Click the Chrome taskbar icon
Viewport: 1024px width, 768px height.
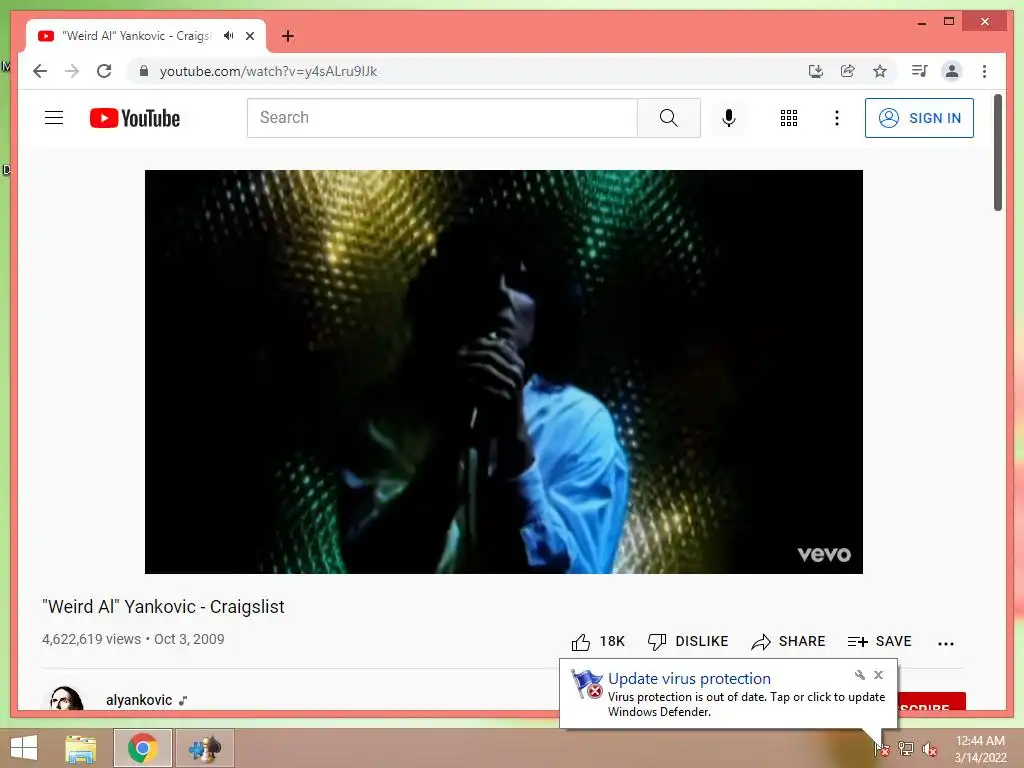(143, 748)
